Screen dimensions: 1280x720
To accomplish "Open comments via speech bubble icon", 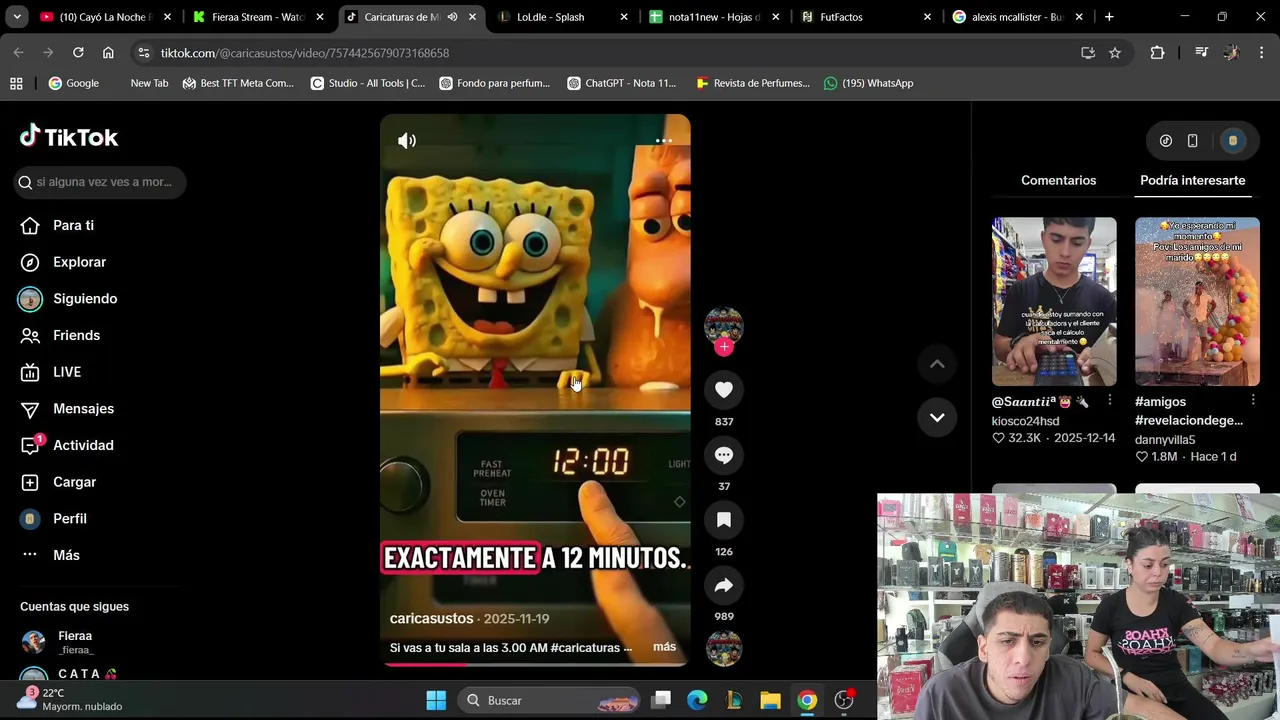I will (724, 455).
